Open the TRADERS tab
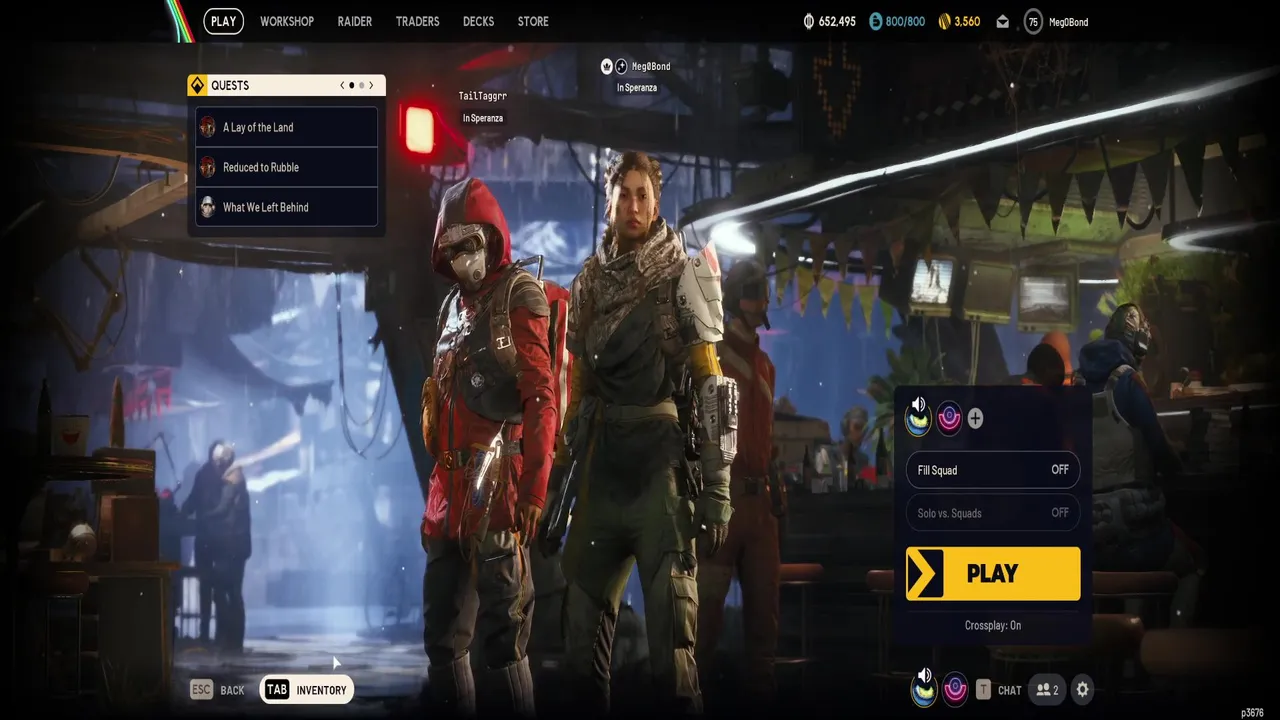1280x720 pixels. tap(418, 21)
